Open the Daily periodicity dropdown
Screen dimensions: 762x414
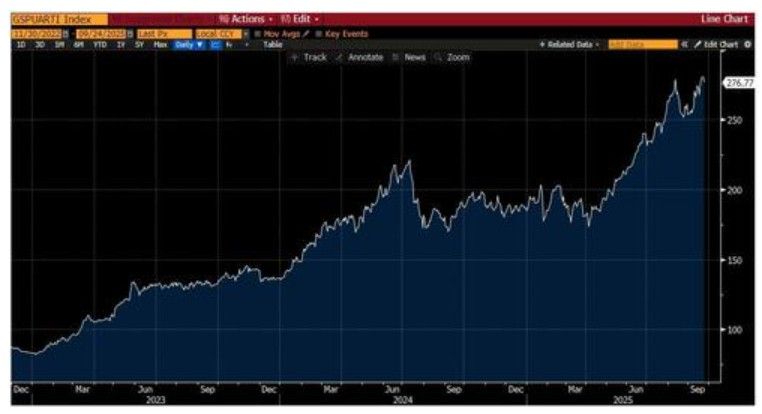pyautogui.click(x=189, y=45)
